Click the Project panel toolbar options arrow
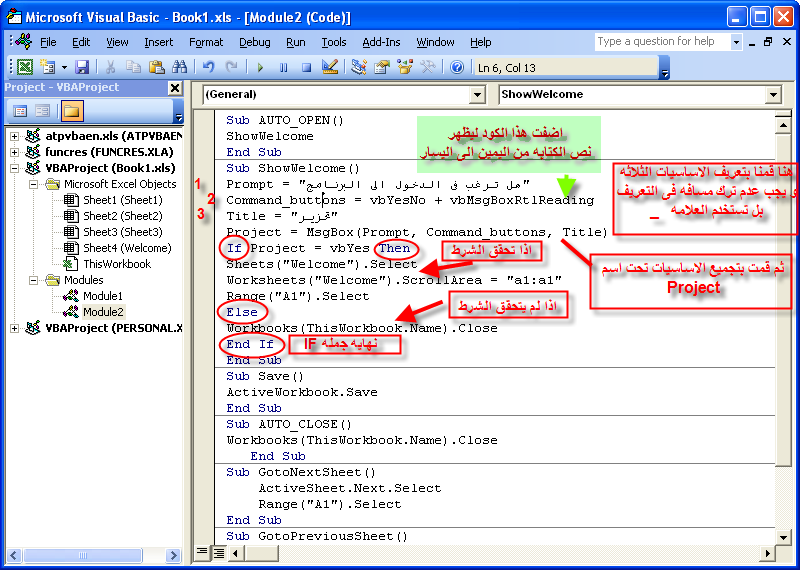800x570 pixels. coord(178,111)
